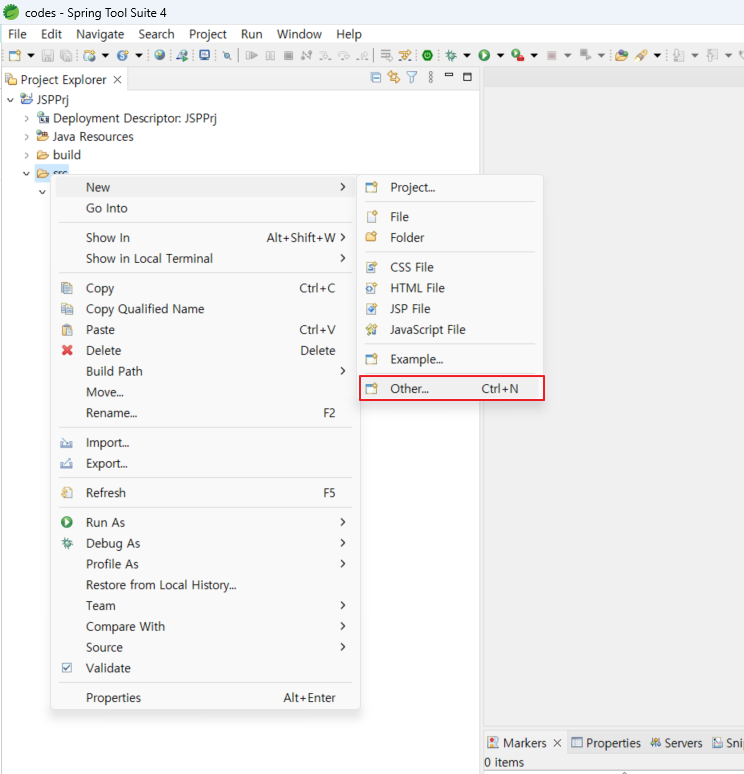Click the Terminate stop toolbar icon
The image size is (744, 774).
point(288,55)
